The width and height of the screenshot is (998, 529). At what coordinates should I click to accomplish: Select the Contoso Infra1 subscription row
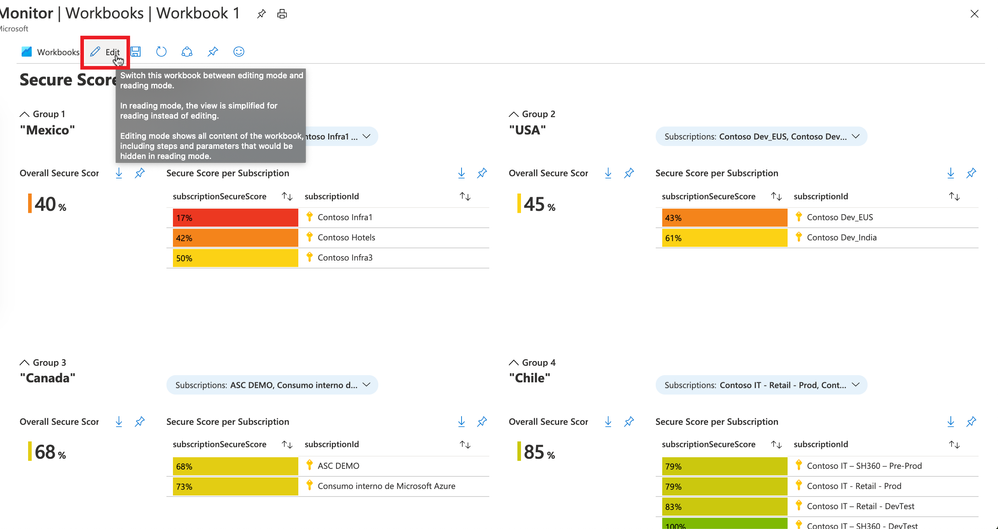[328, 218]
